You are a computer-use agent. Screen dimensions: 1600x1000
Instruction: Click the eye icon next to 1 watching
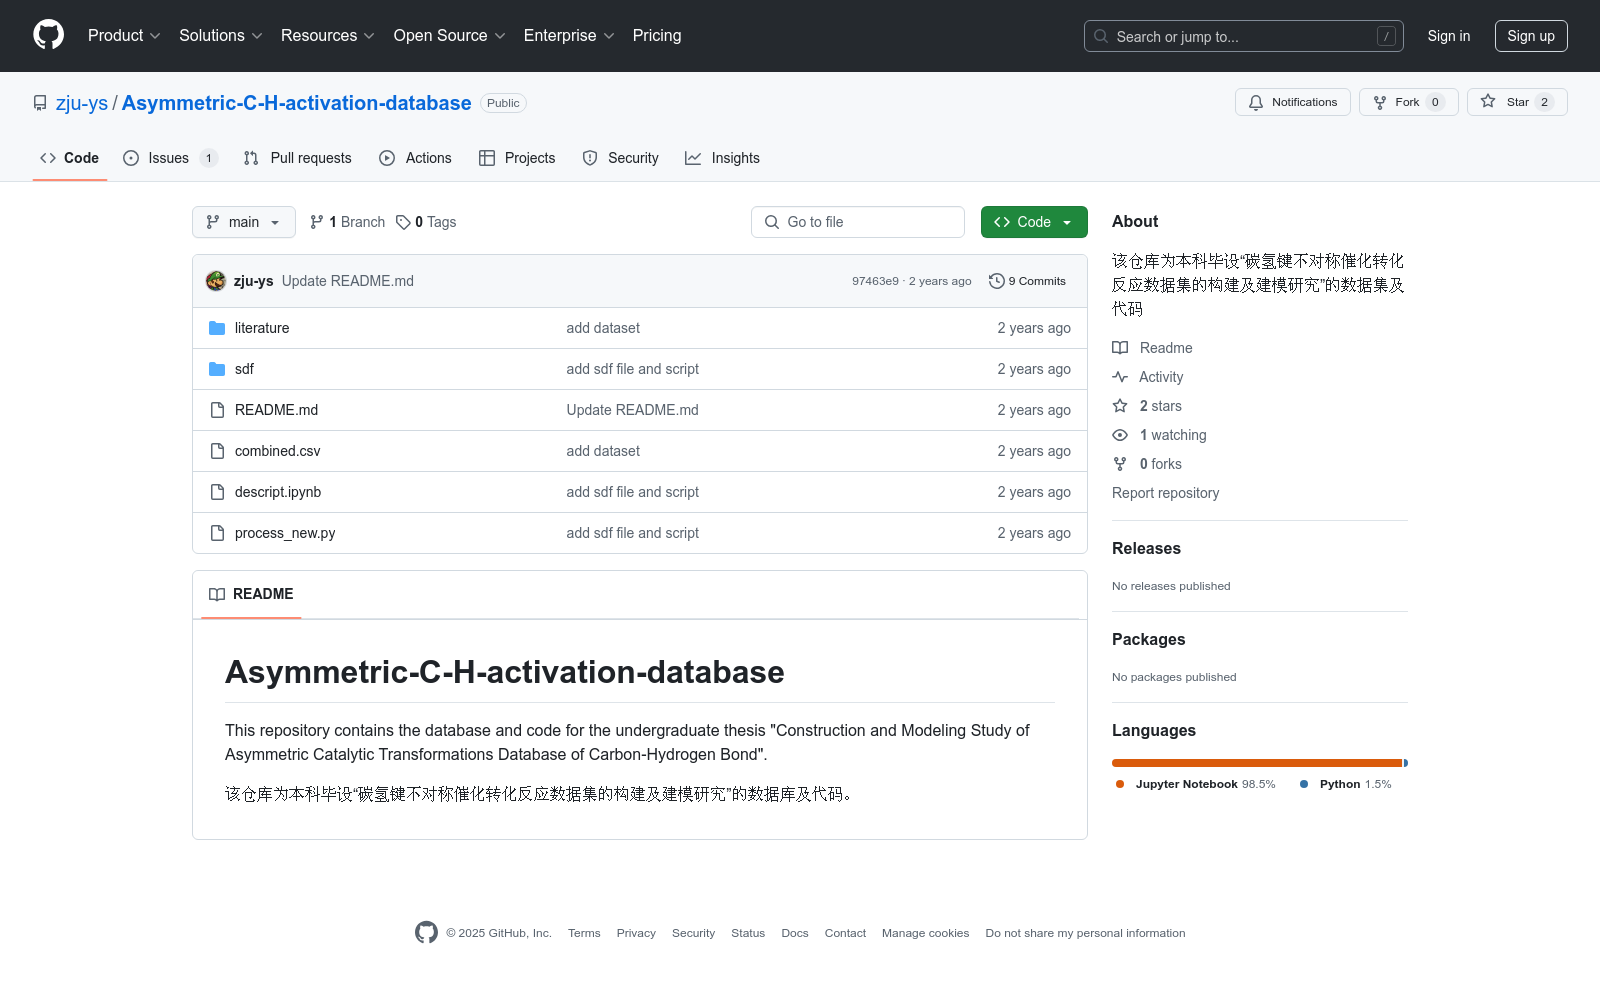coord(1120,435)
